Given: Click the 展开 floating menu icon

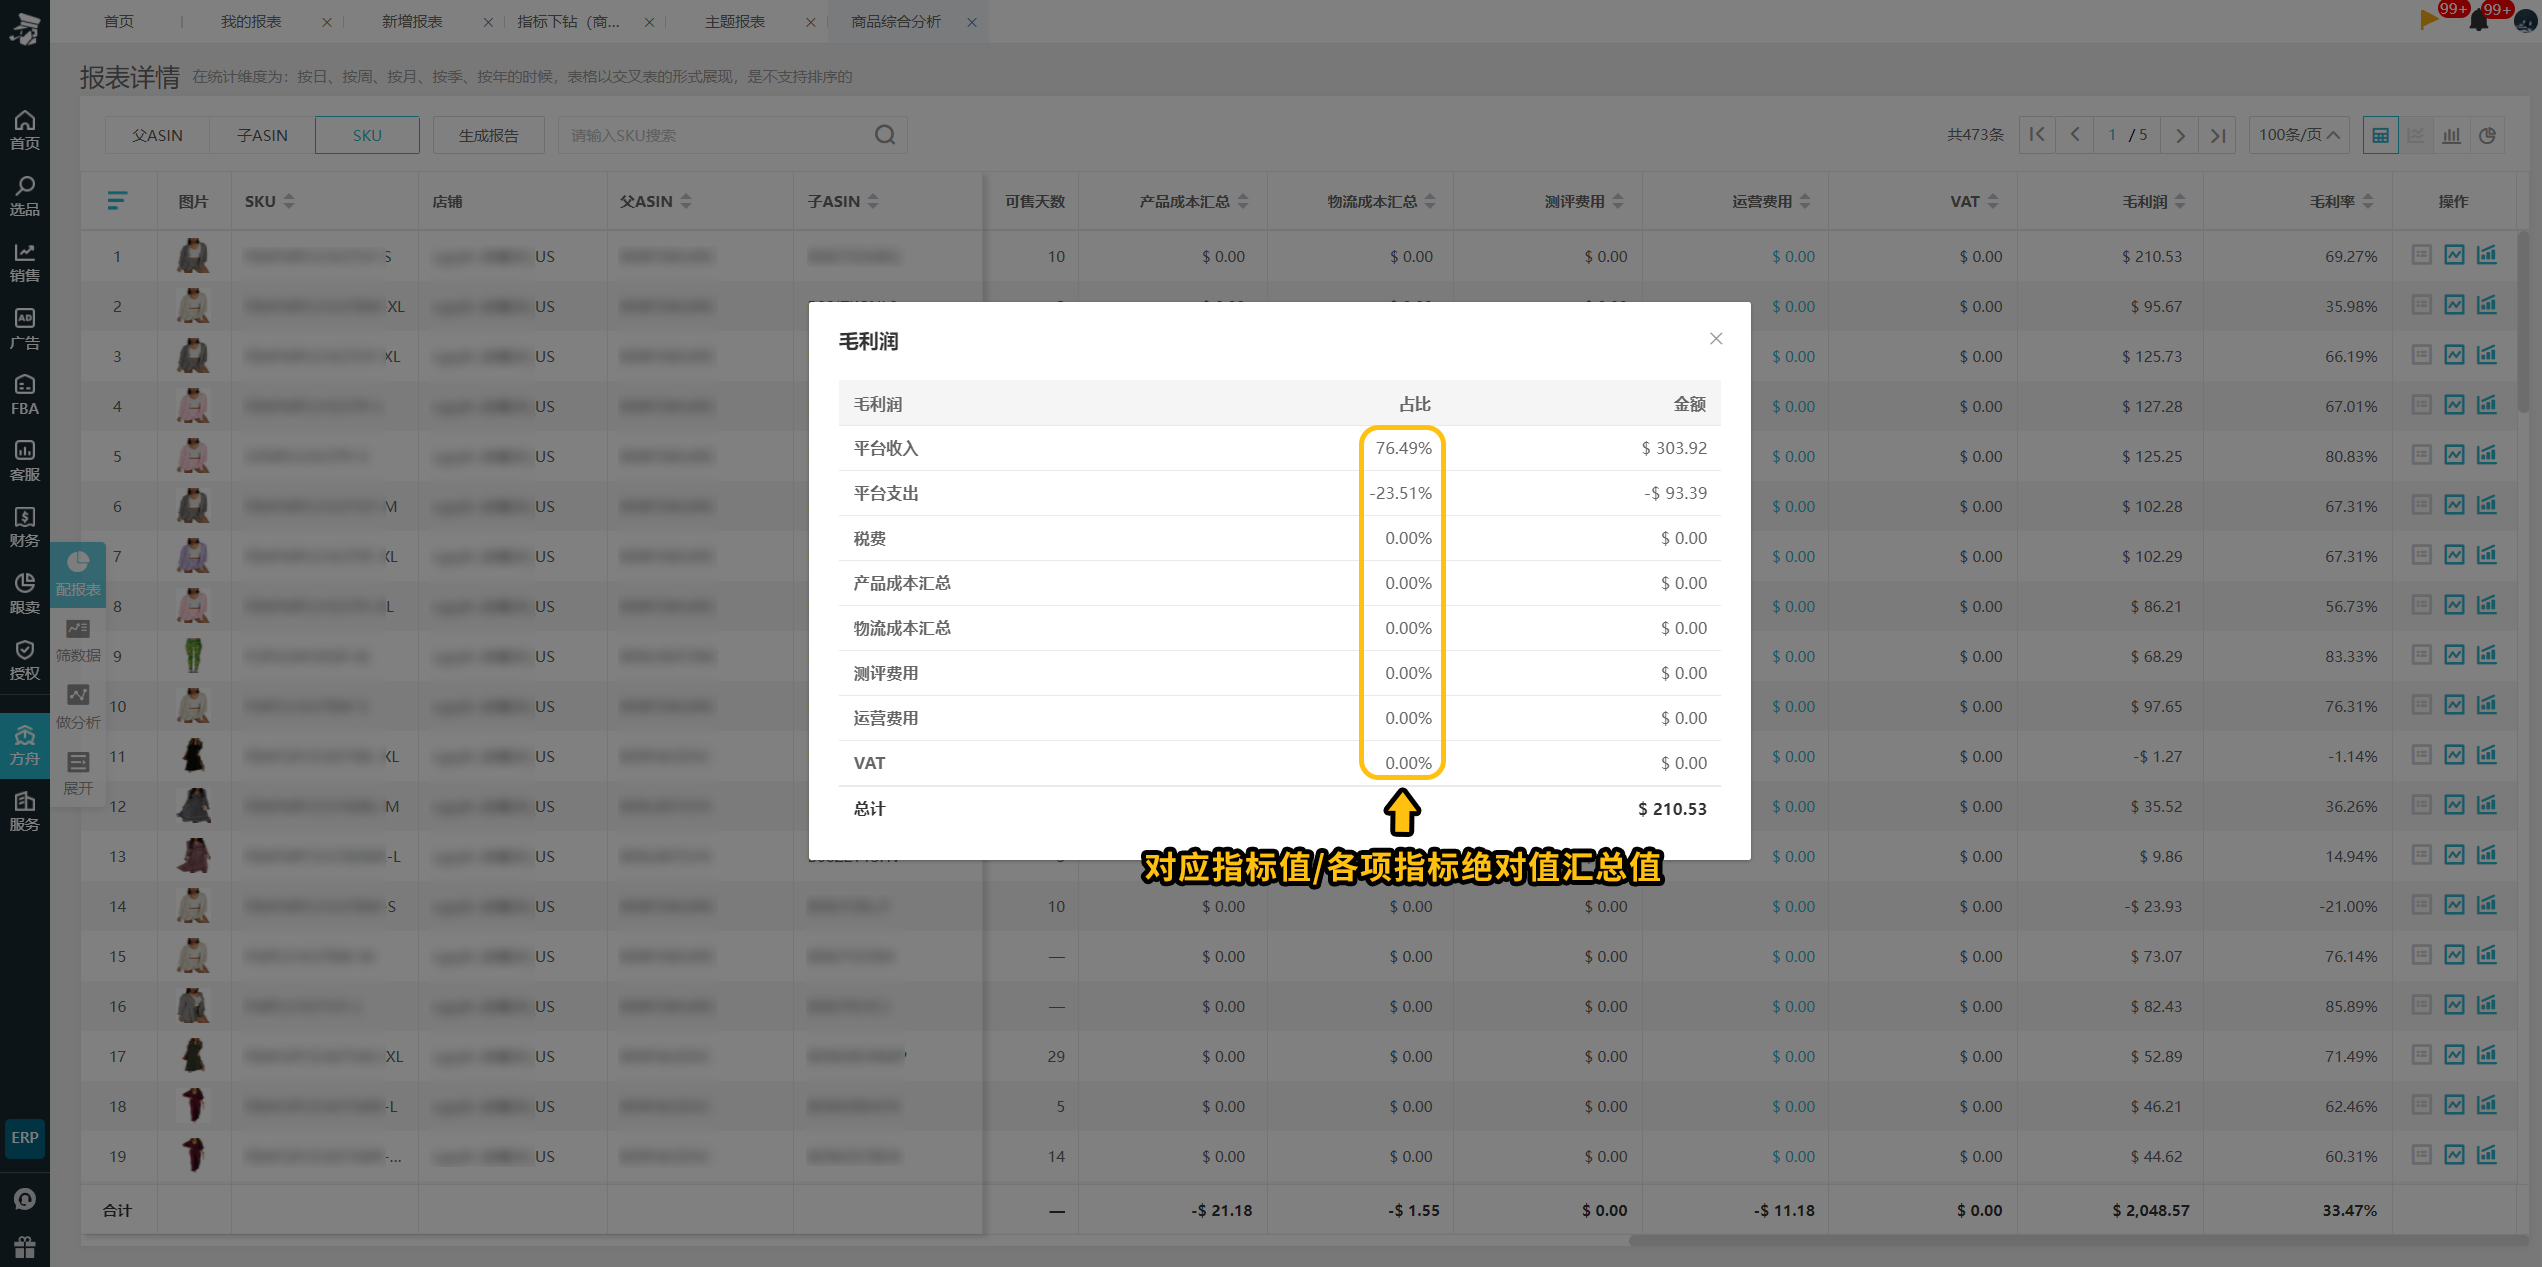Looking at the screenshot, I should pyautogui.click(x=78, y=773).
